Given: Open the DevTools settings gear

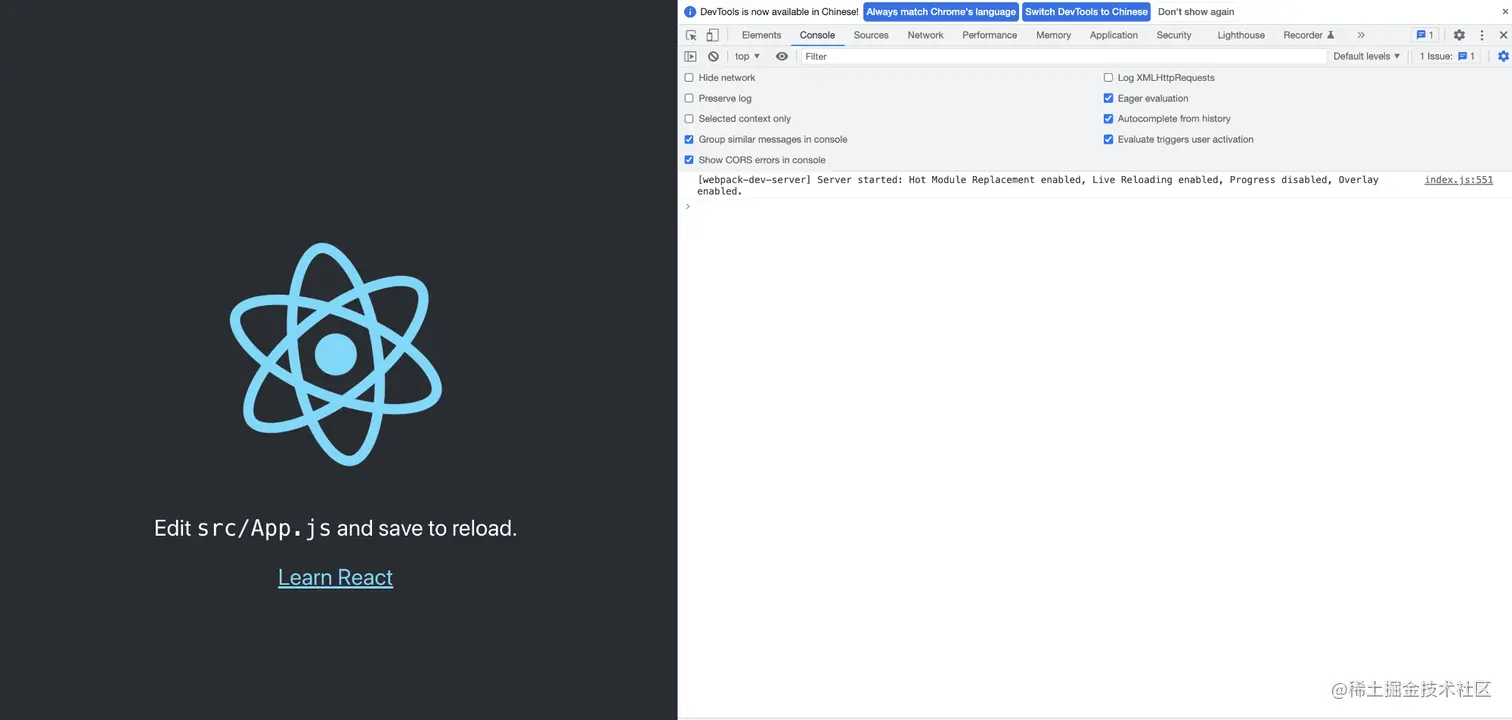Looking at the screenshot, I should tap(1459, 35).
